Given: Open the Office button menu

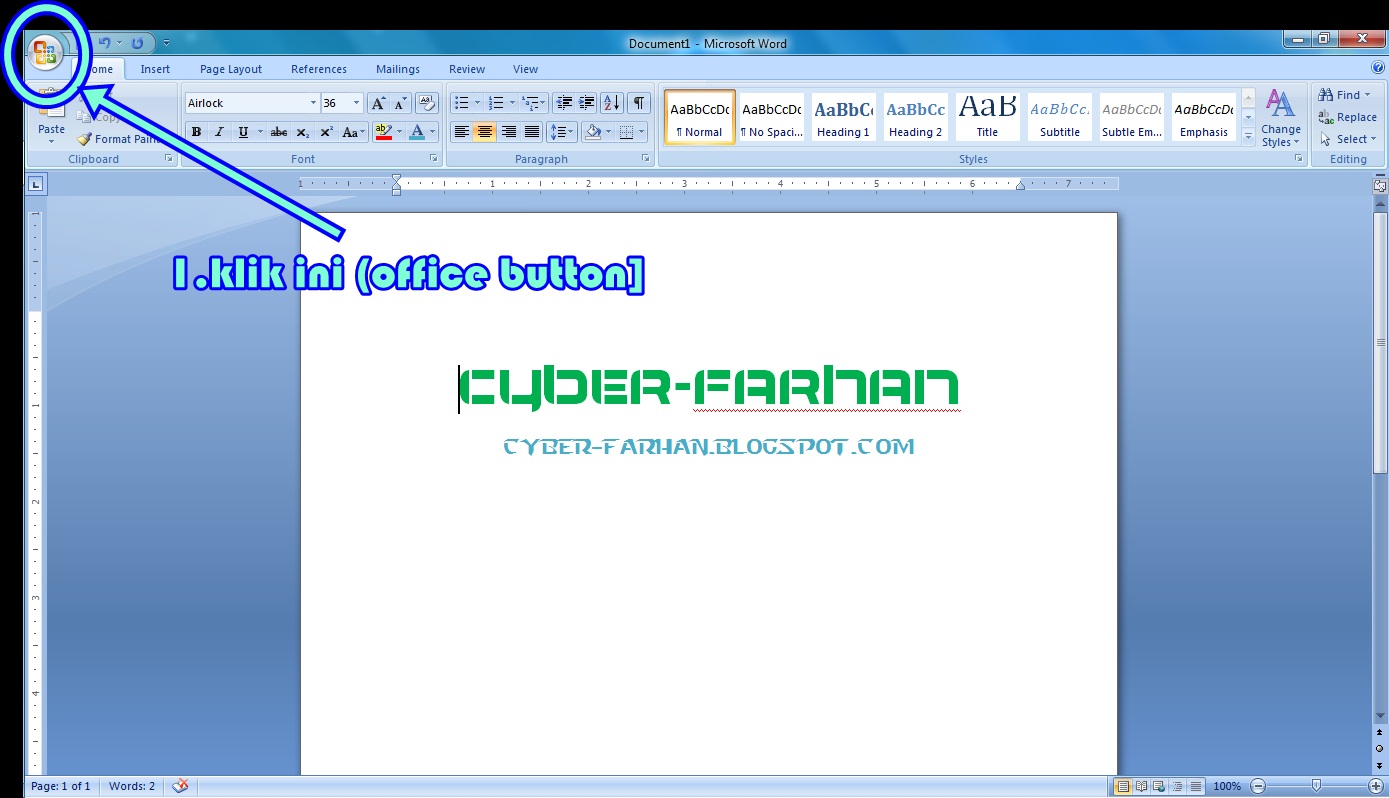Looking at the screenshot, I should (x=46, y=51).
